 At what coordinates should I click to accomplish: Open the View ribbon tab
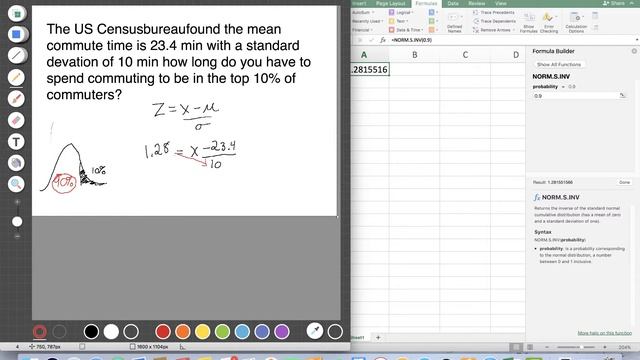coord(500,3)
